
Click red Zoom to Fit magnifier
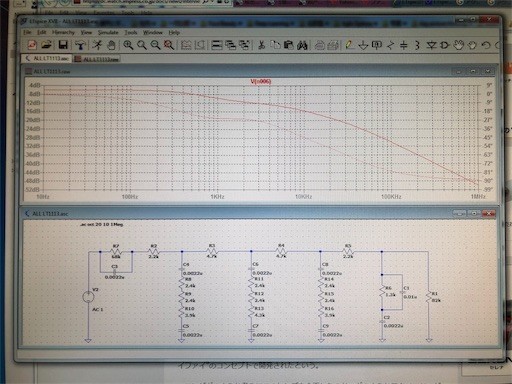pyautogui.click(x=169, y=45)
